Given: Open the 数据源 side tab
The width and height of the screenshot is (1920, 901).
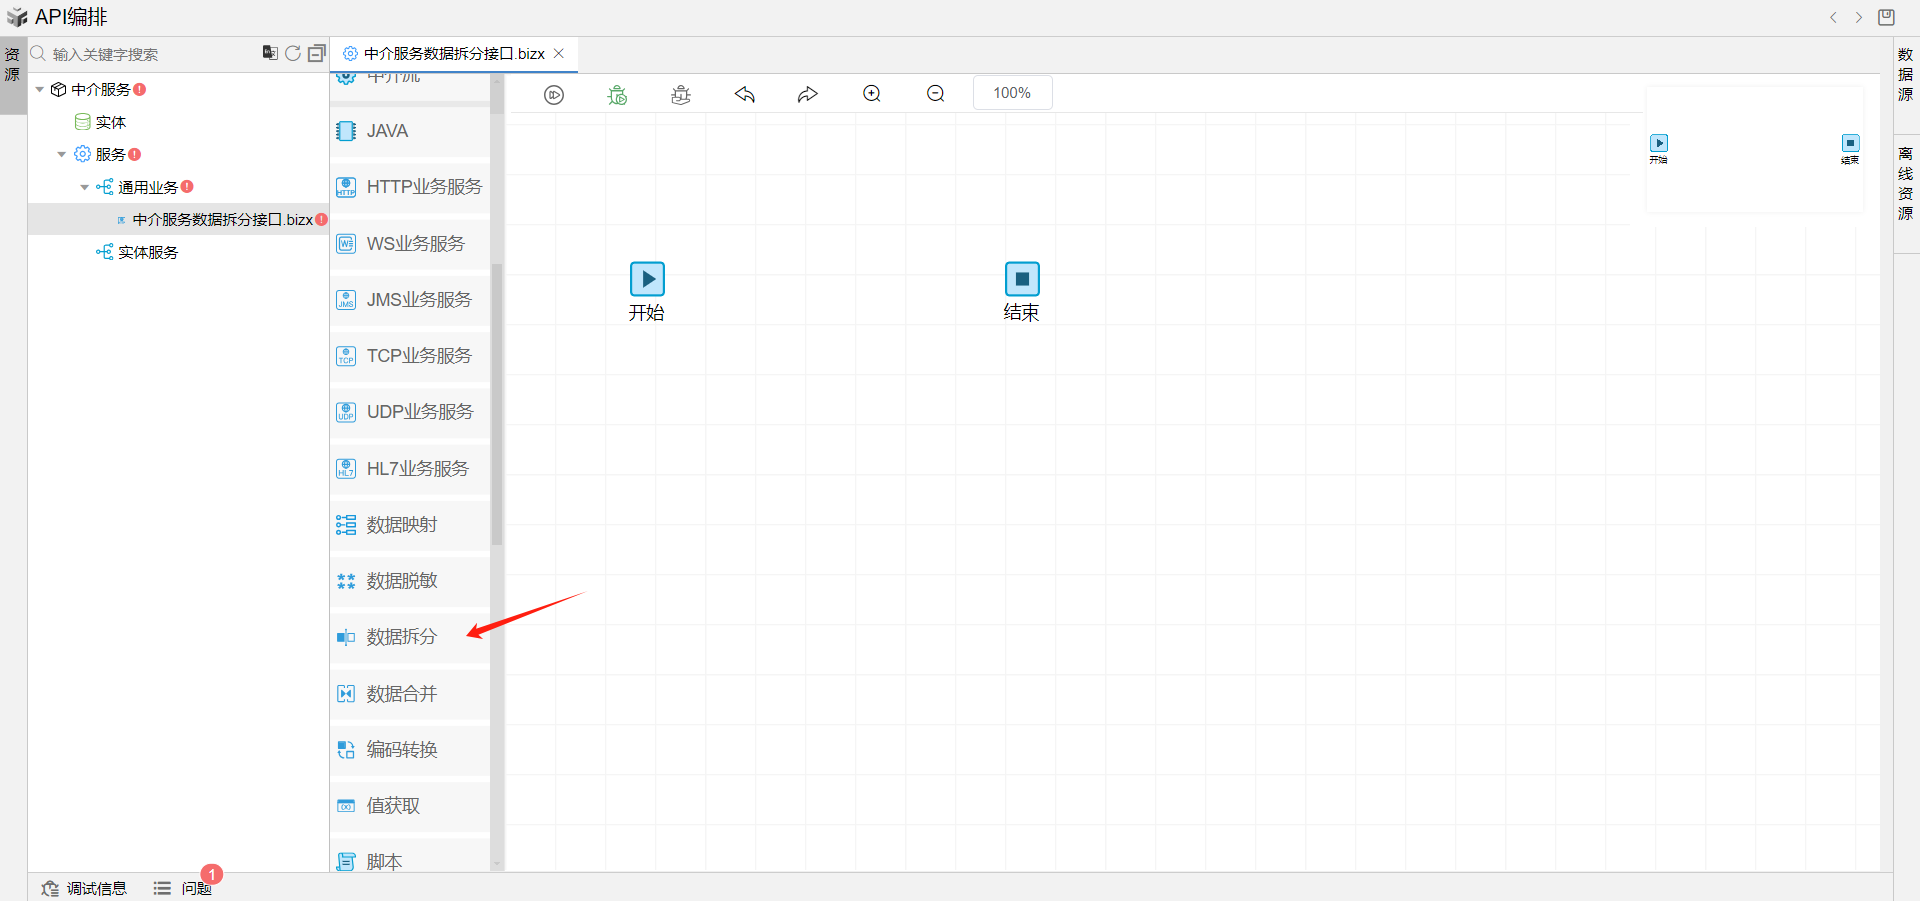Looking at the screenshot, I should [1906, 74].
